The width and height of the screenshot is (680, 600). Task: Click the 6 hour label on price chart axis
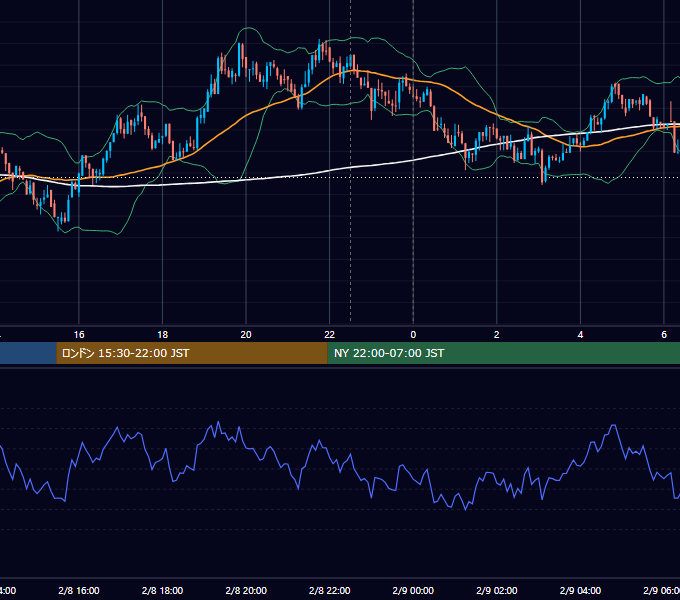[x=664, y=334]
